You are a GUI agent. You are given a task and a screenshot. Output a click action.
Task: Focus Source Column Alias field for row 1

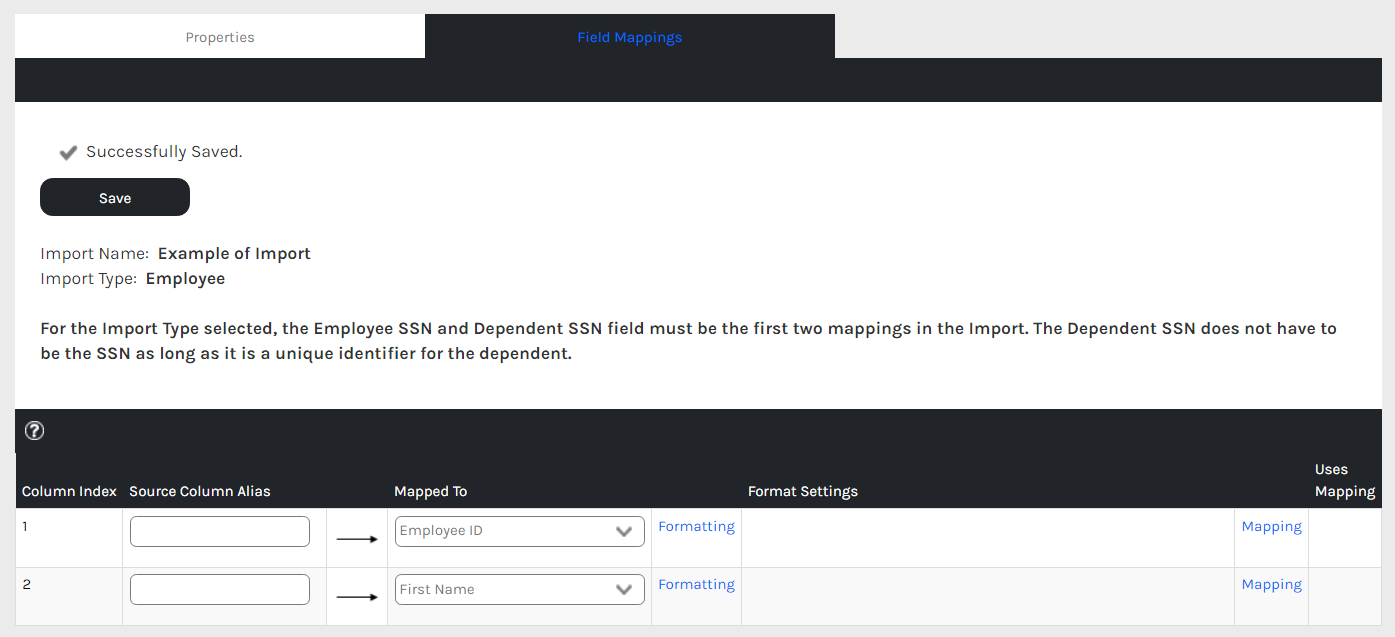220,532
